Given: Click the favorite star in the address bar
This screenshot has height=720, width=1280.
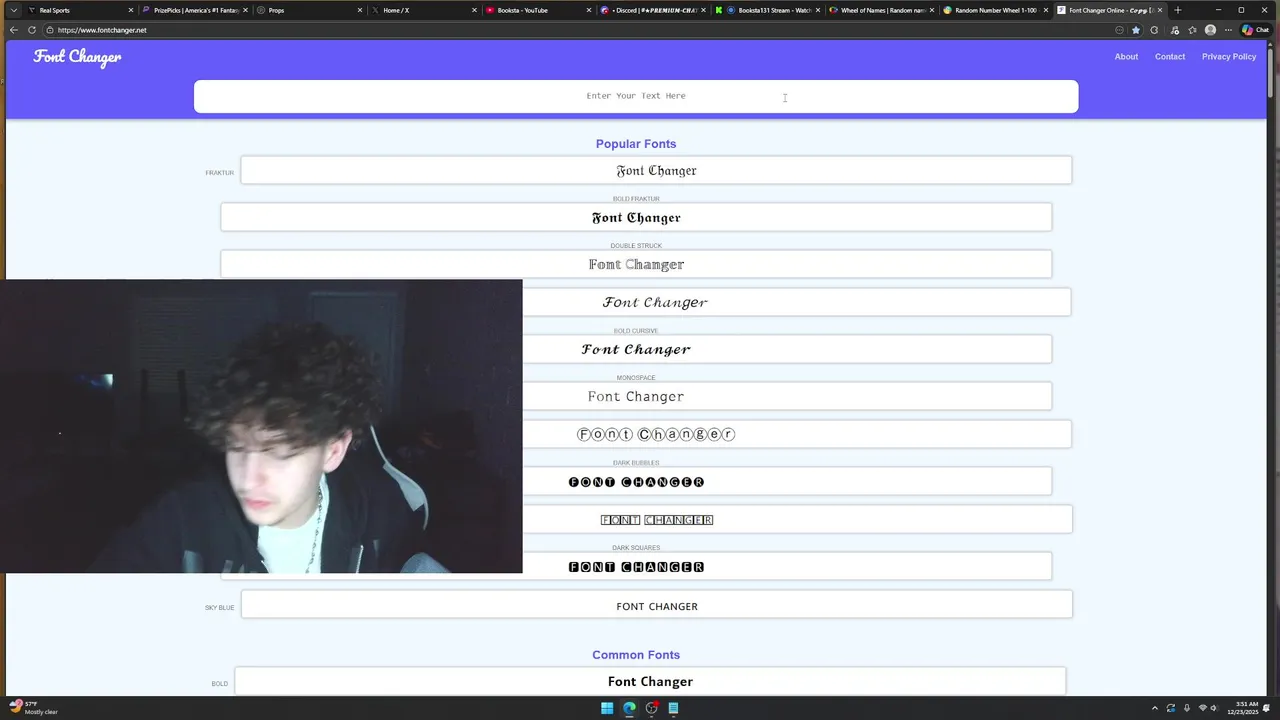Looking at the screenshot, I should 1136,30.
